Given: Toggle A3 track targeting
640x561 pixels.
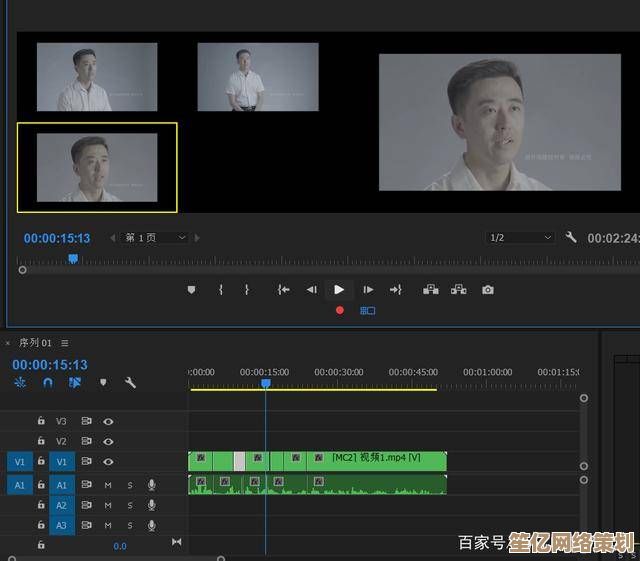Looking at the screenshot, I should click(62, 525).
